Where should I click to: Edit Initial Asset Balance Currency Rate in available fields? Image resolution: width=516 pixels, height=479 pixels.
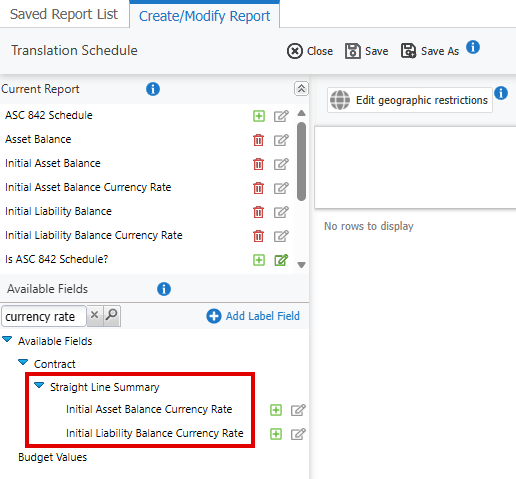(x=298, y=410)
